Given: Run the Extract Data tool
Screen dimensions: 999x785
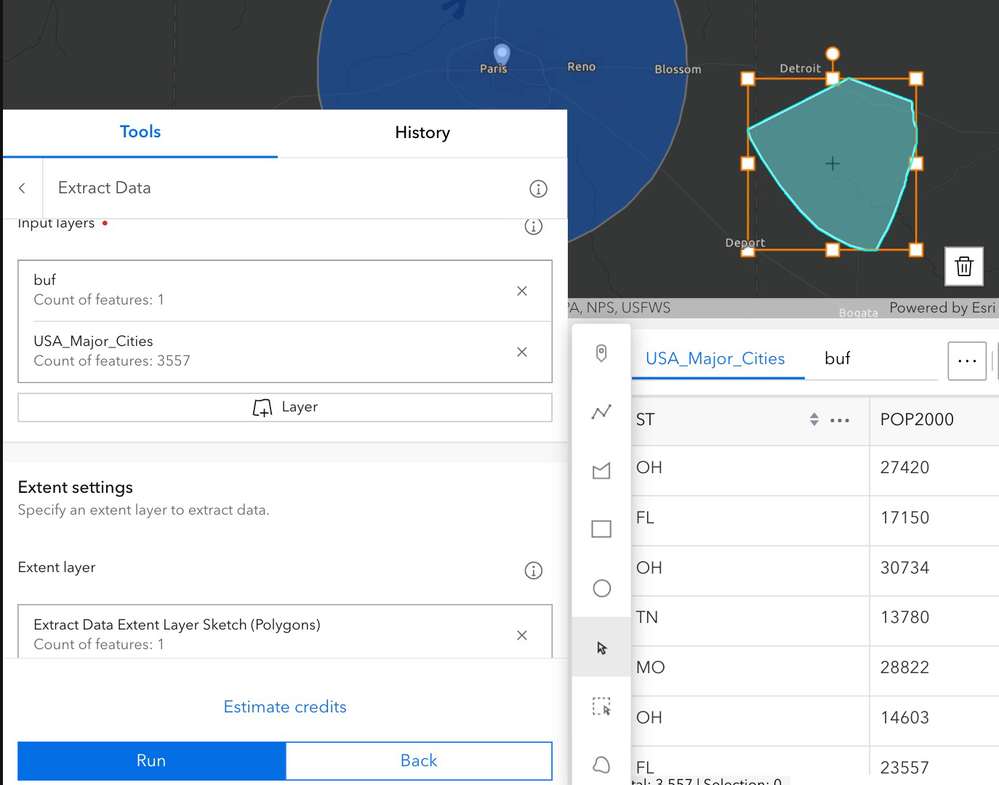Looking at the screenshot, I should (x=151, y=760).
